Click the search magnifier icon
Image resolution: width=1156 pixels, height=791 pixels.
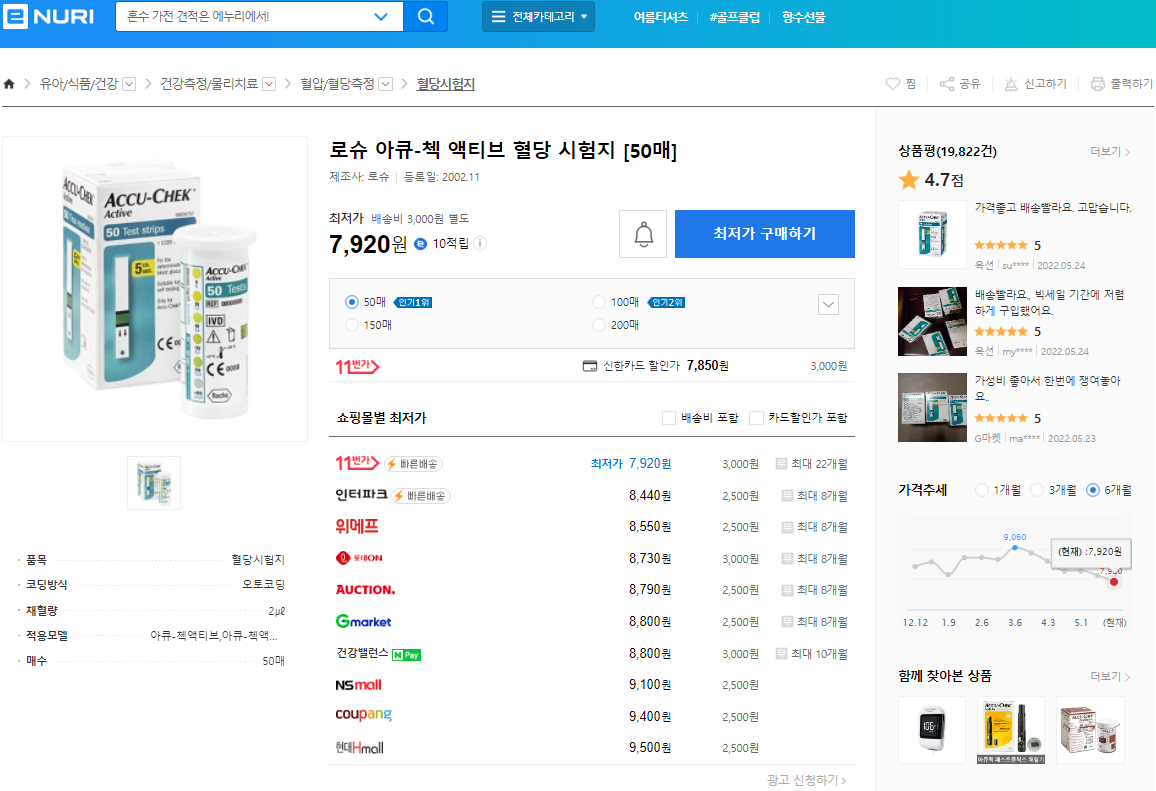(425, 16)
